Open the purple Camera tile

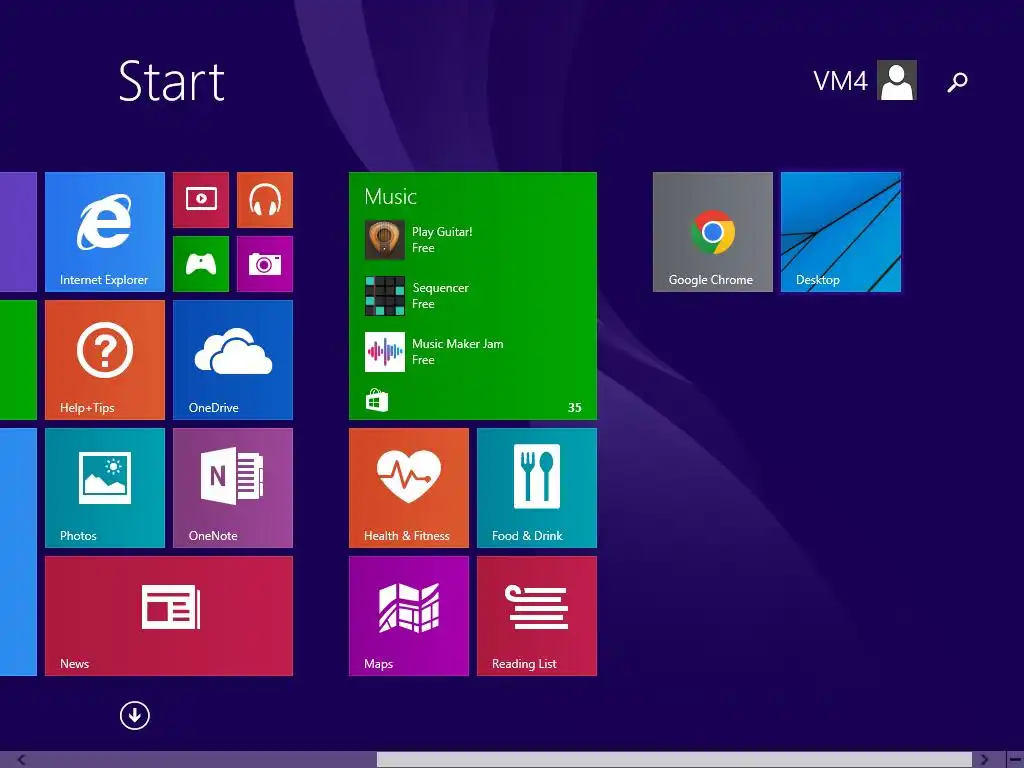coord(265,264)
